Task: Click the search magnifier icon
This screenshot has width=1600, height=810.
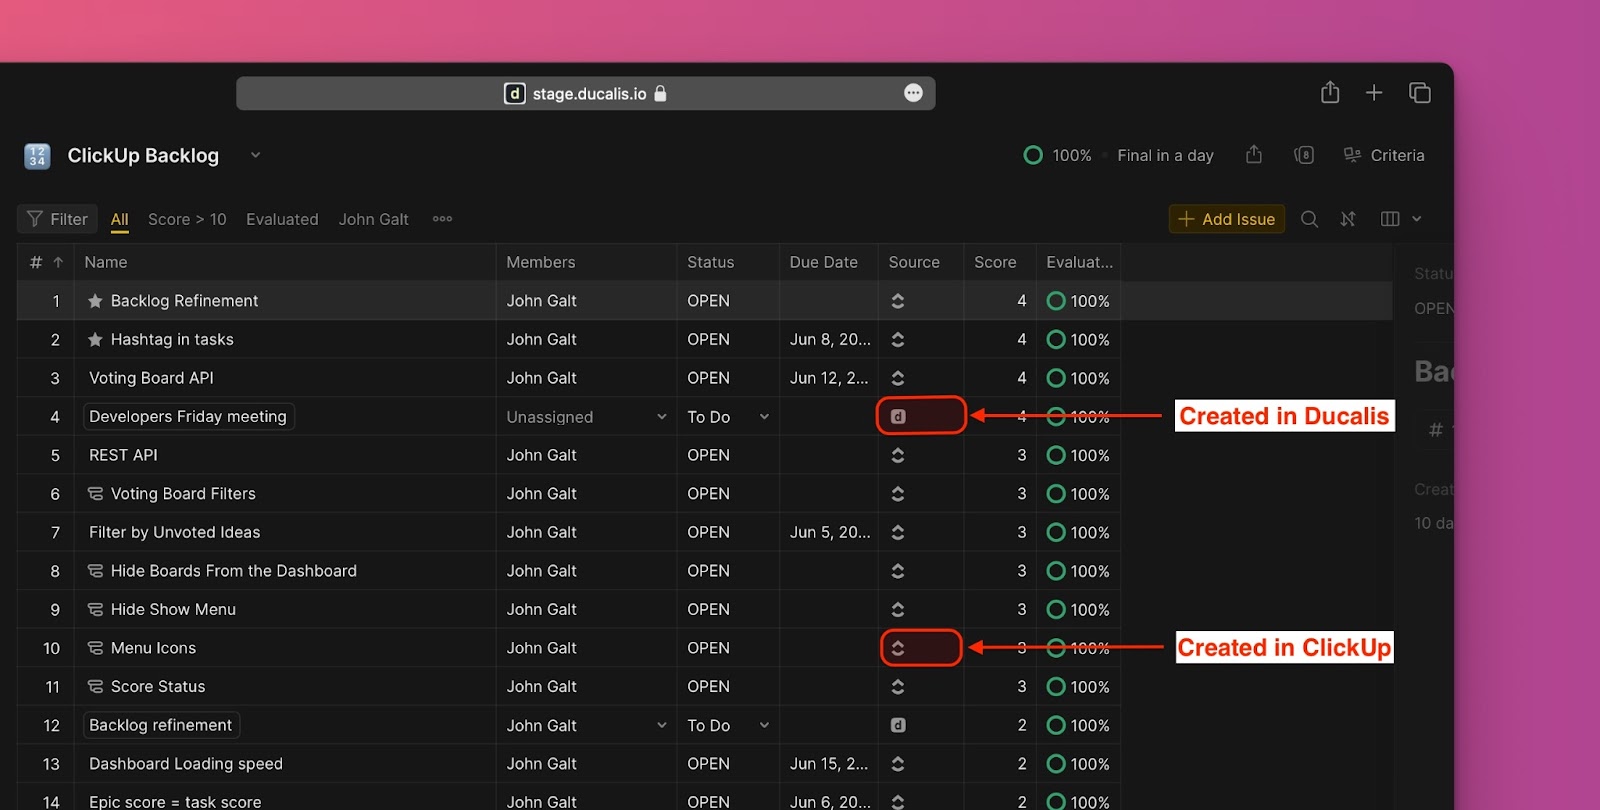Action: [x=1309, y=219]
